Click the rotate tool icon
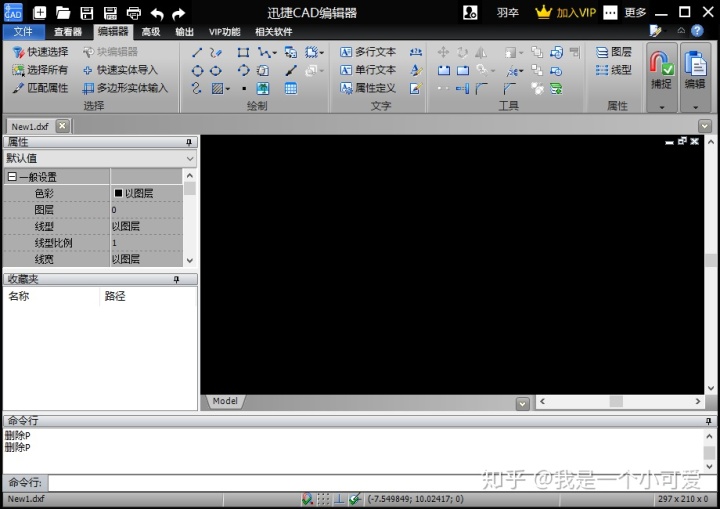Screen dimensions: 720x509 pos(462,52)
